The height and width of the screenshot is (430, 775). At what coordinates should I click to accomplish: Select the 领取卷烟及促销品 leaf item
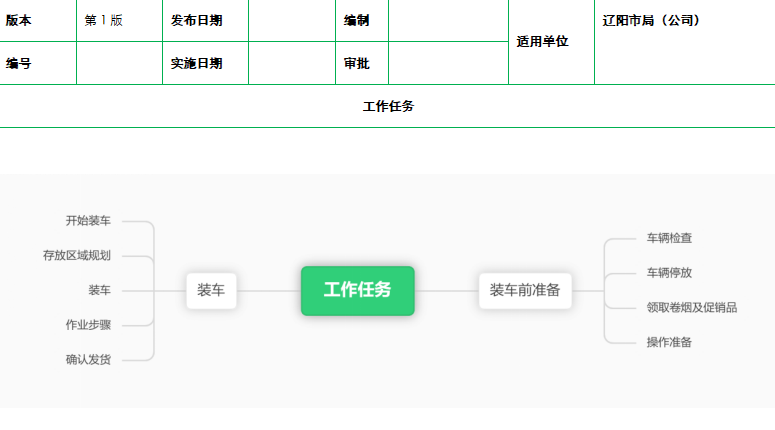pyautogui.click(x=692, y=308)
